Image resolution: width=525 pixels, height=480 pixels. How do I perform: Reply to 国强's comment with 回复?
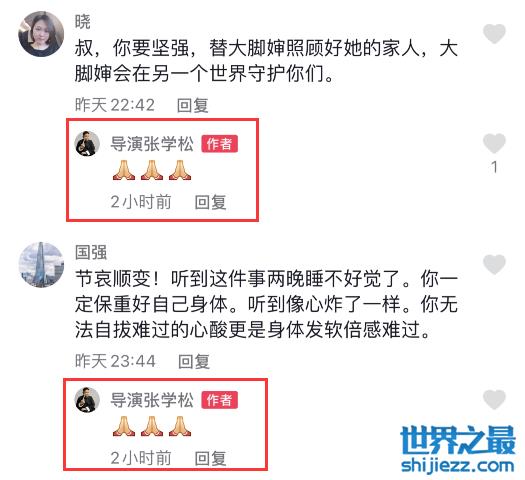194,361
